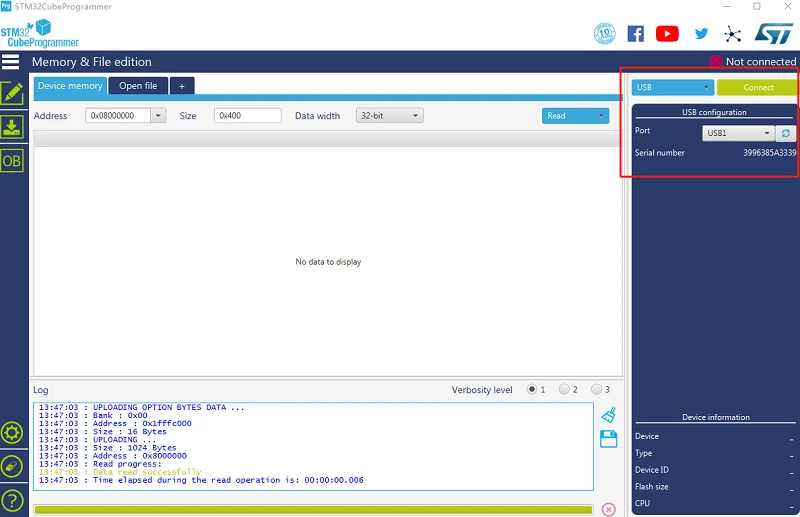Save the log with floppy icon
Image resolution: width=800 pixels, height=517 pixels.
pos(608,439)
